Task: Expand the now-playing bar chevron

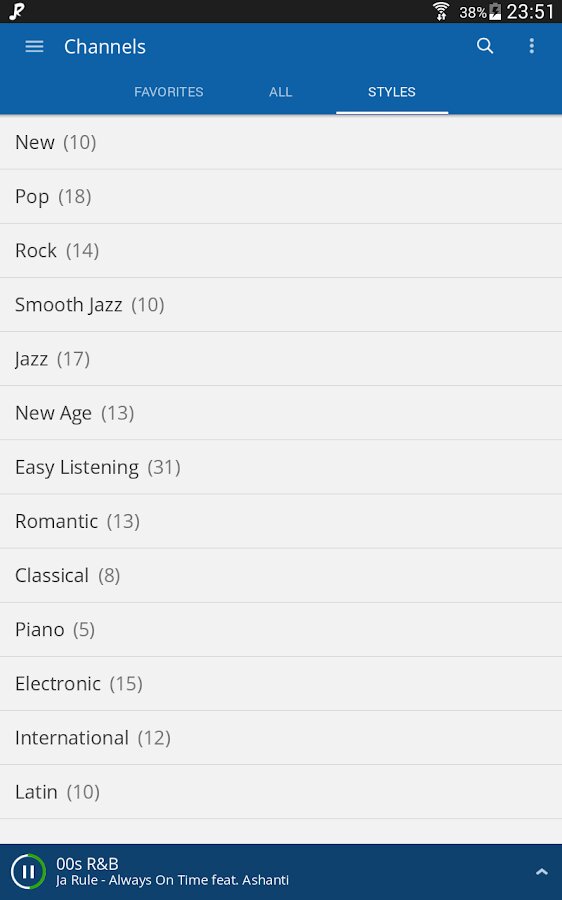Action: [x=541, y=872]
